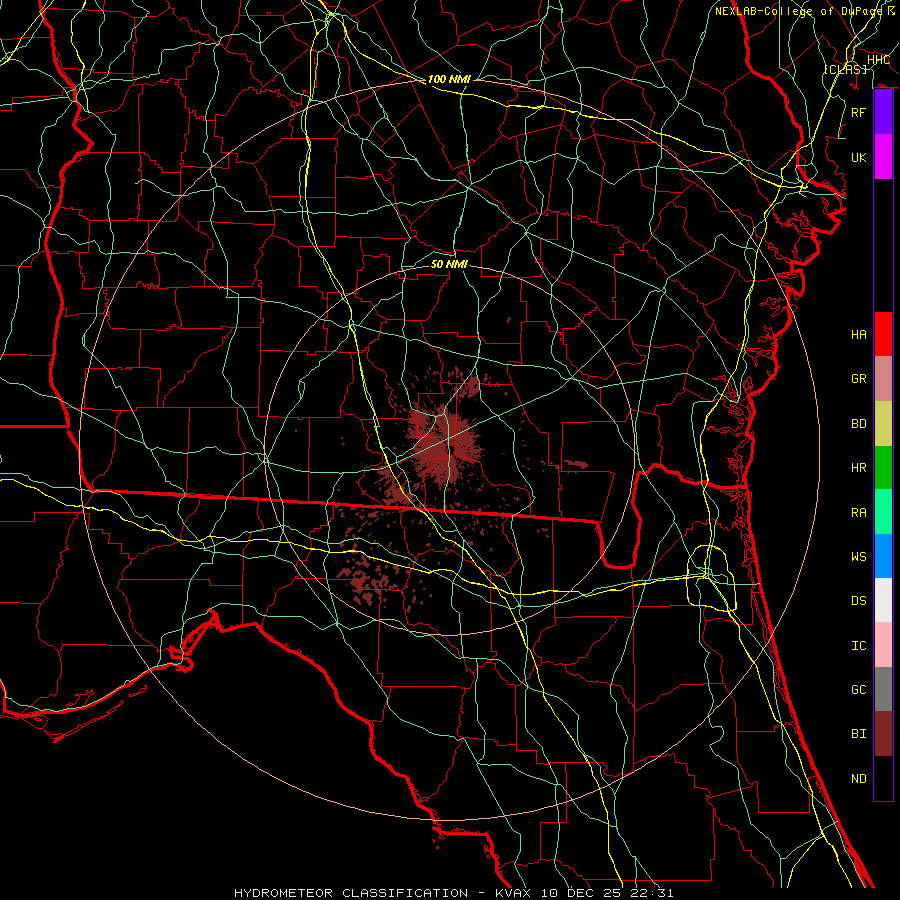
Task: Click the KVAX station identifier
Action: click(513, 893)
